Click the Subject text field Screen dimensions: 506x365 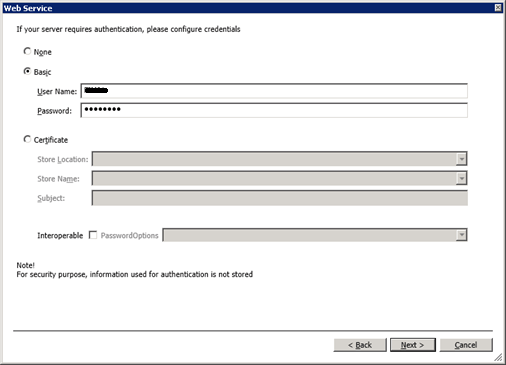[x=279, y=198]
